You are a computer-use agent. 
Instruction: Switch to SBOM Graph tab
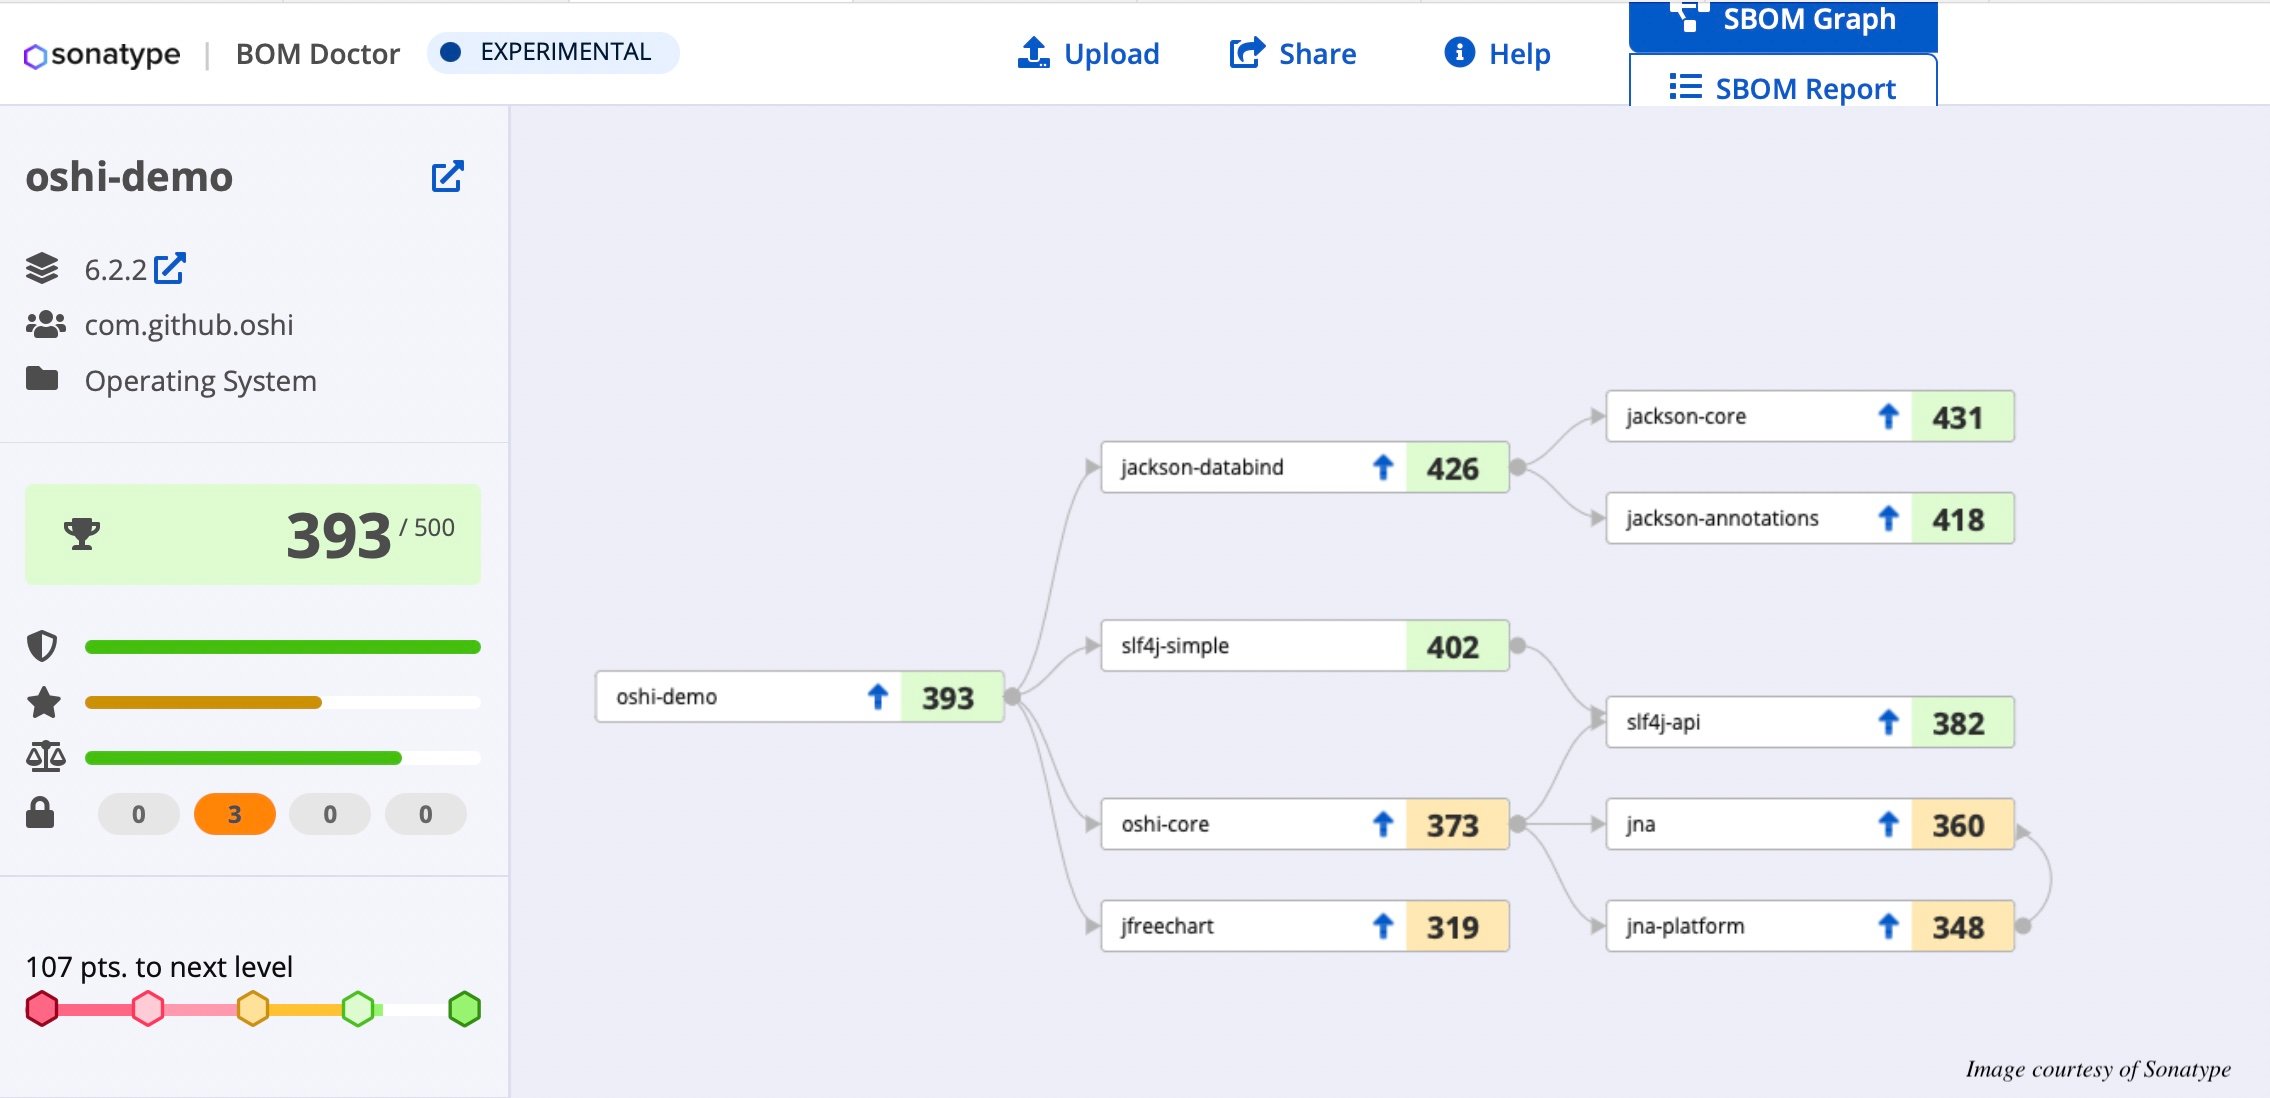(1783, 22)
